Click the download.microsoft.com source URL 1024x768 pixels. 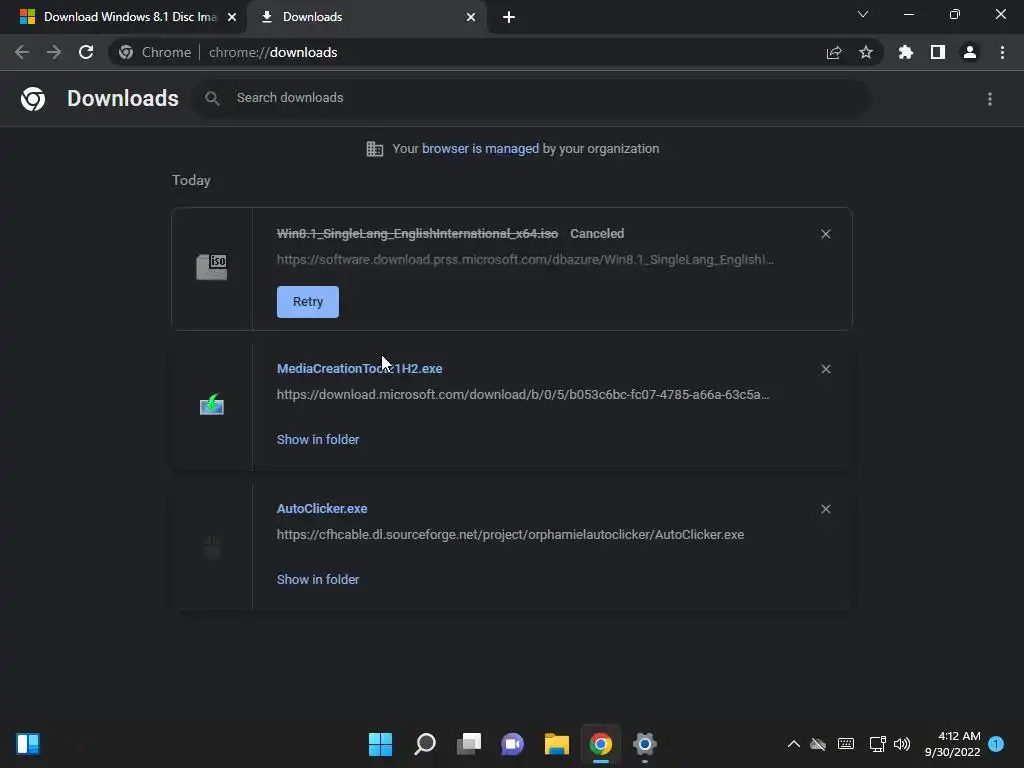click(x=522, y=394)
